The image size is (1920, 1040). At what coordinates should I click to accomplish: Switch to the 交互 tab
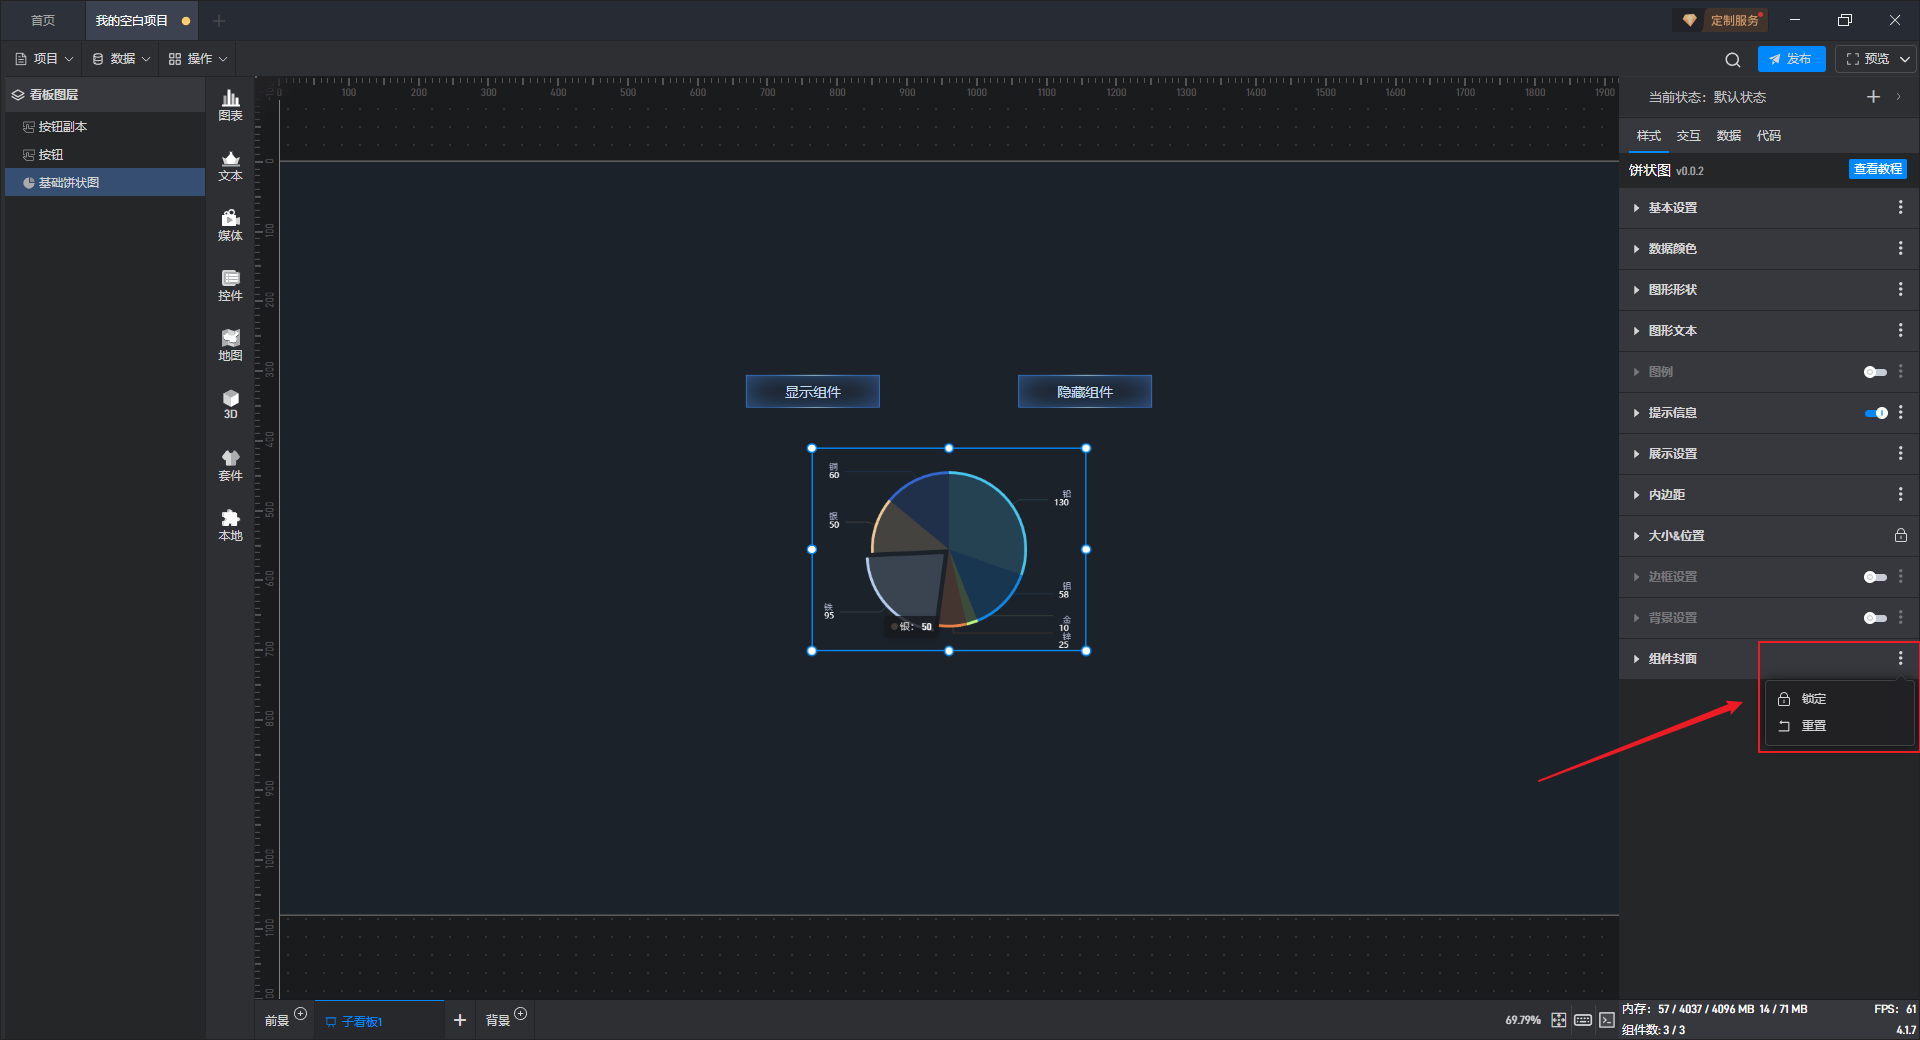1688,136
